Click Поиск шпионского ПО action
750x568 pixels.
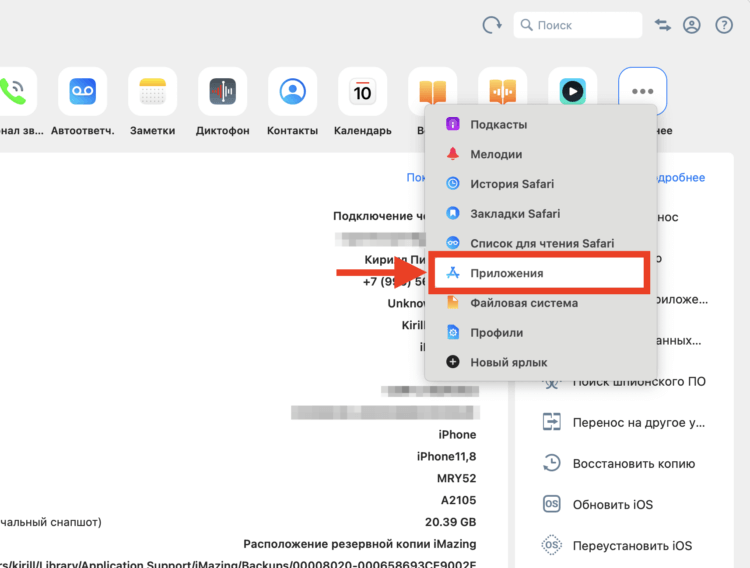(x=624, y=382)
